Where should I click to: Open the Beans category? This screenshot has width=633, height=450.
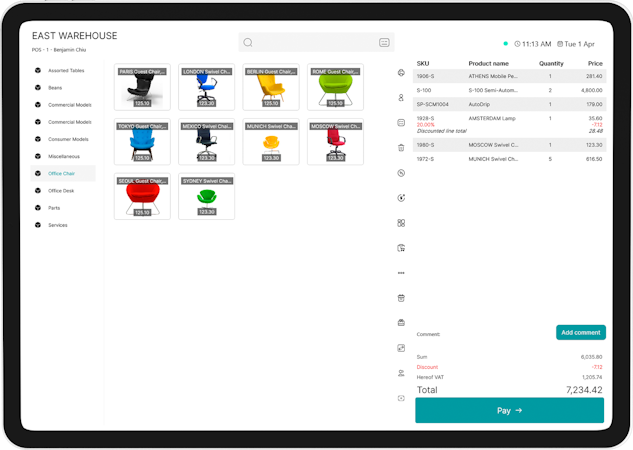pos(63,88)
